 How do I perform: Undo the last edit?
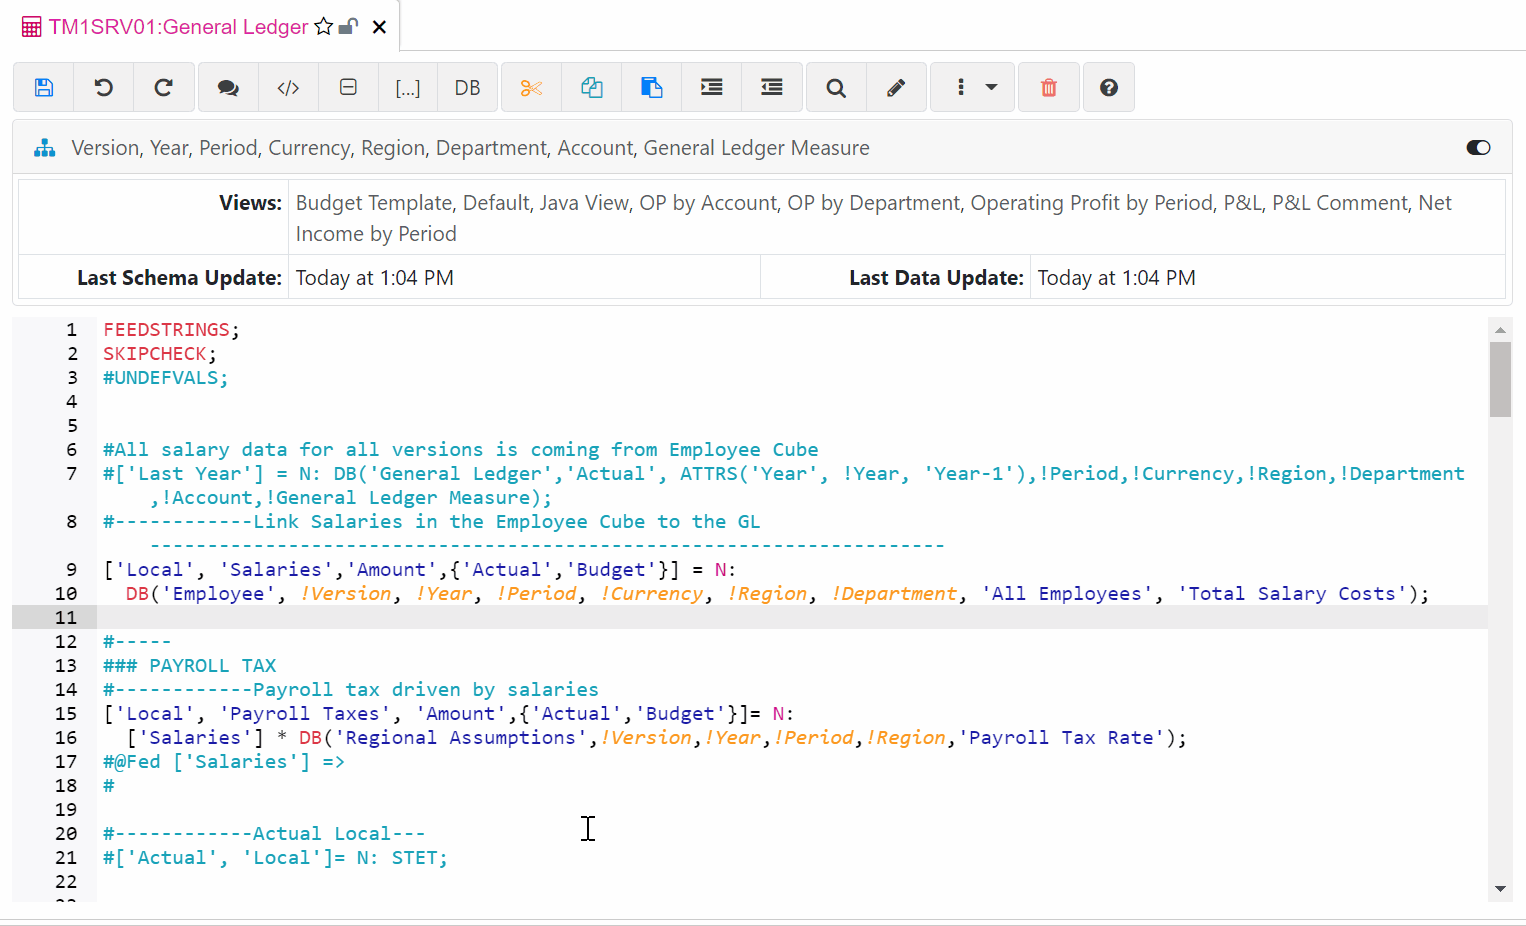104,87
